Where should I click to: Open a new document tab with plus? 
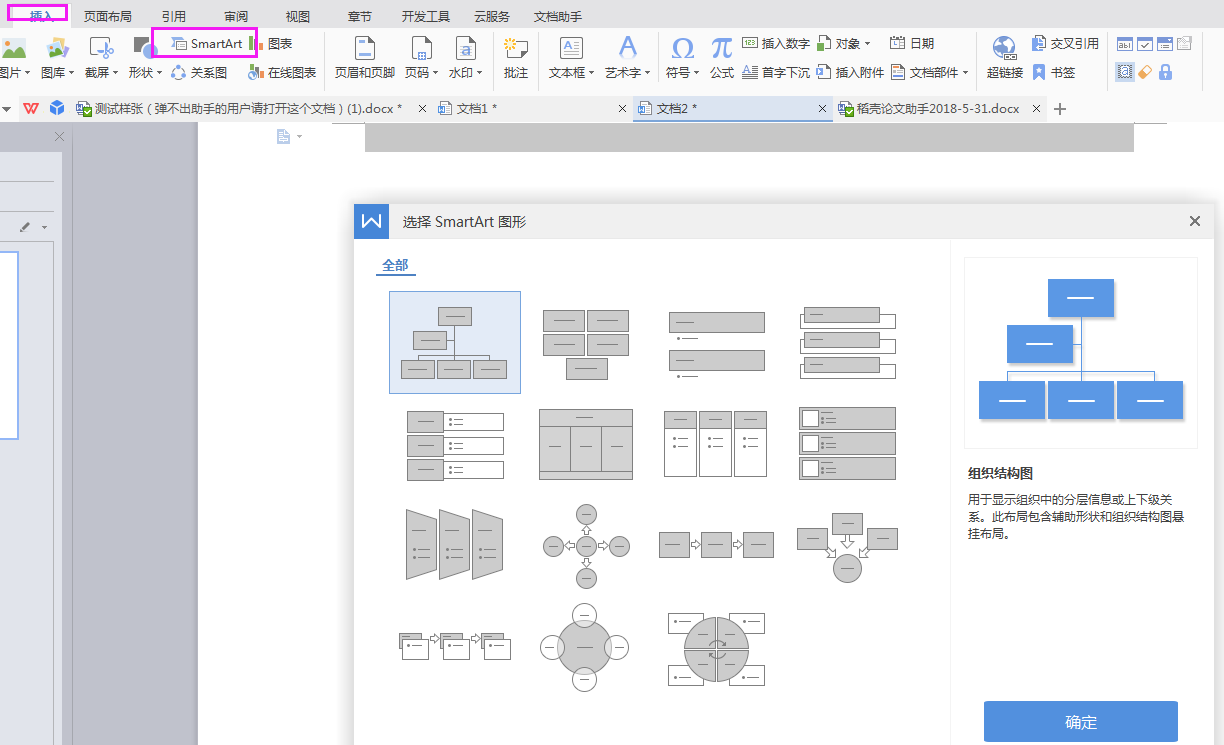[x=1061, y=109]
